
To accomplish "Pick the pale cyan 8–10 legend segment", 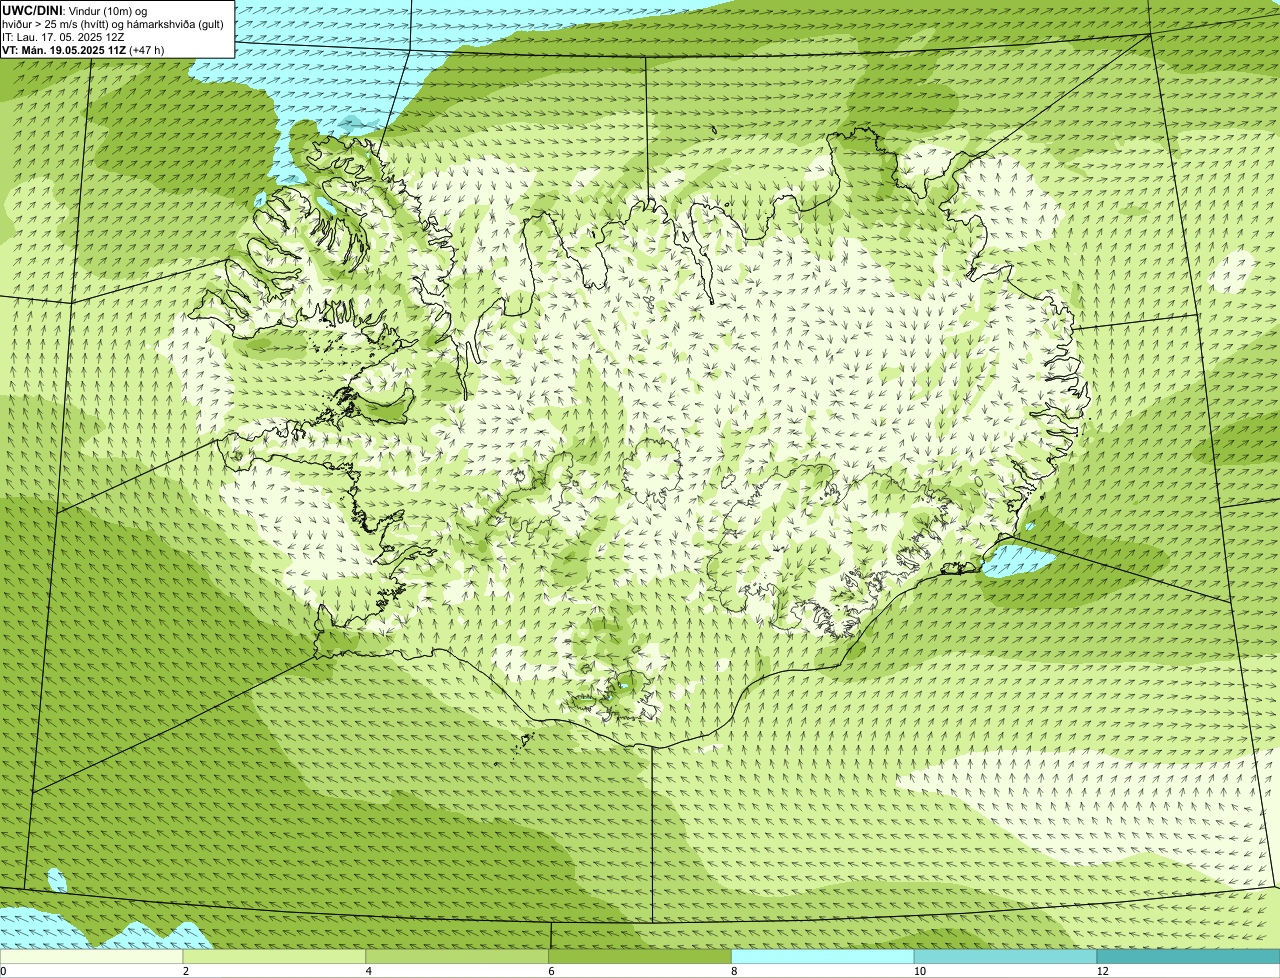I will pos(823,957).
